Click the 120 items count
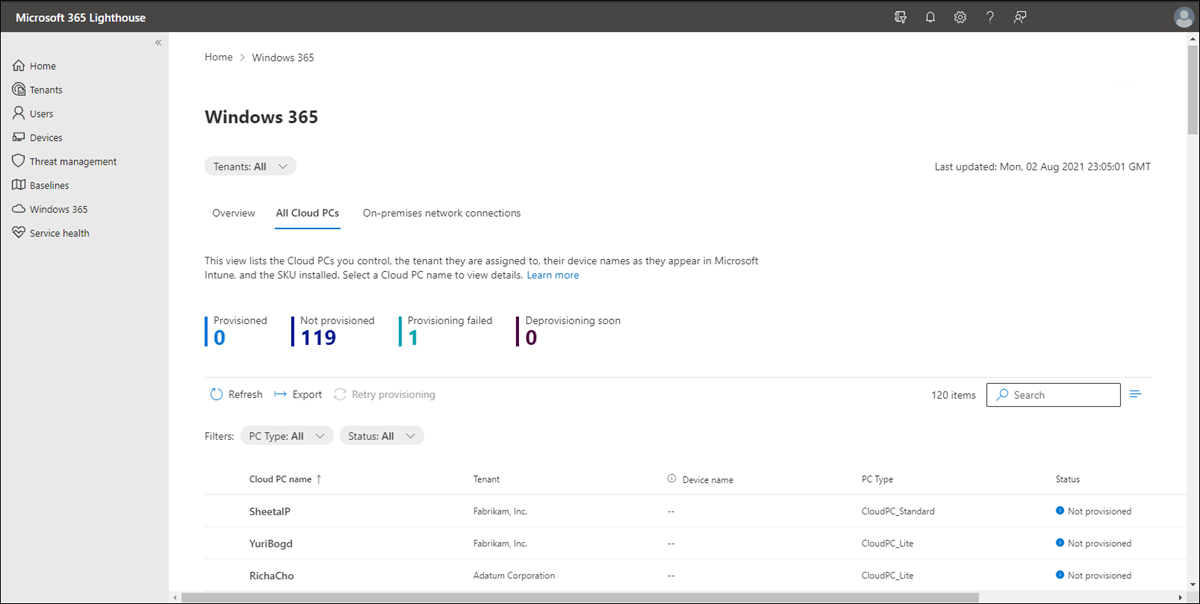Screen dimensions: 1200x604 point(953,395)
